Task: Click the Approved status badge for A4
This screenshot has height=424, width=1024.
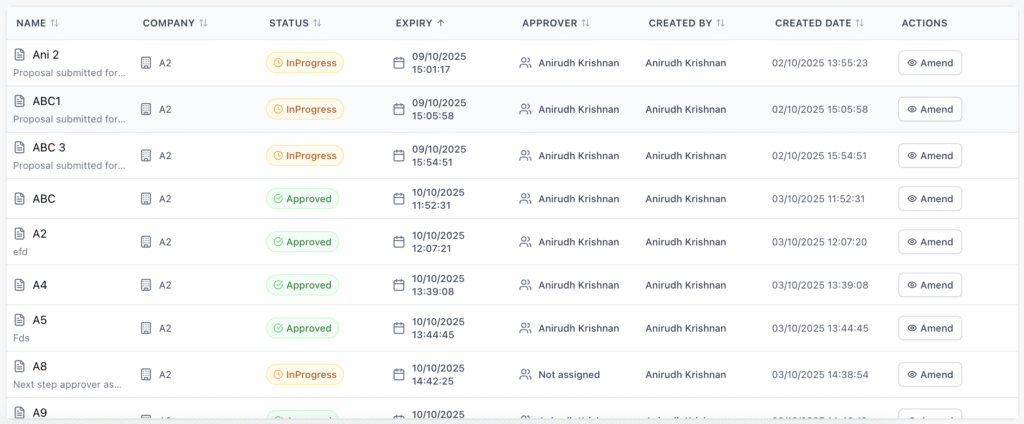Action: point(302,285)
